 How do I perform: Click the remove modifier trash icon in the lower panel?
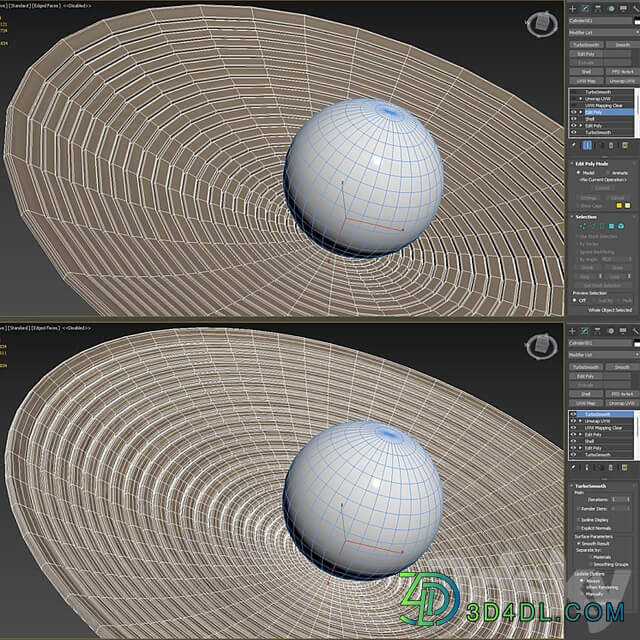[611, 468]
